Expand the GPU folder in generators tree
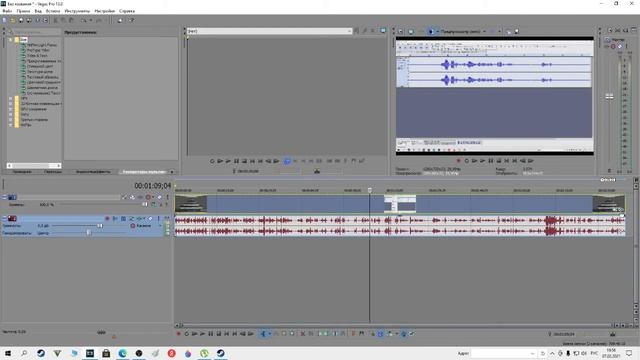This screenshot has height=360, width=640. 11,109
